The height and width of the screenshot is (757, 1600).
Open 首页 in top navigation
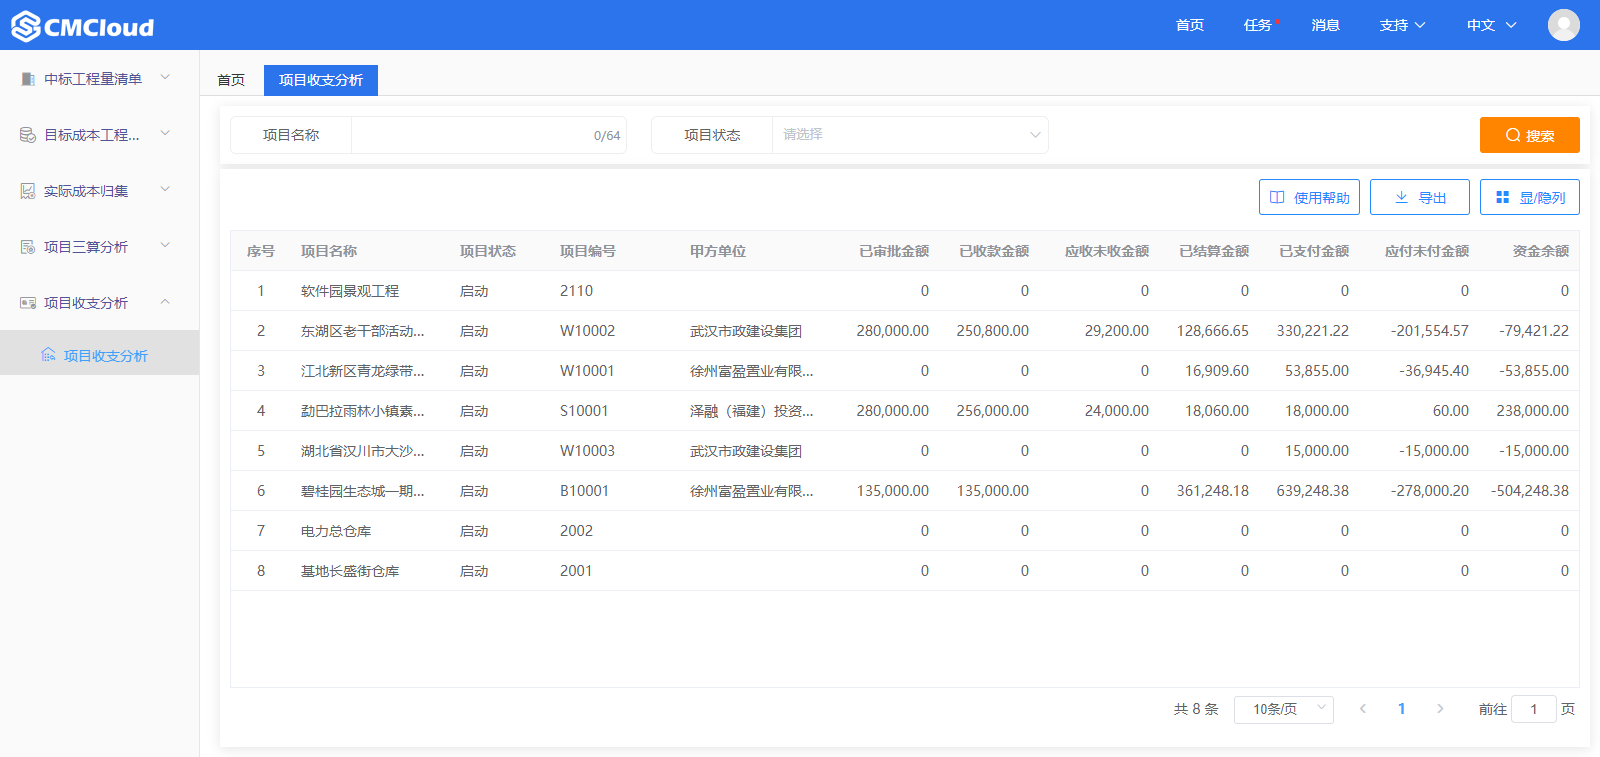click(x=1190, y=25)
